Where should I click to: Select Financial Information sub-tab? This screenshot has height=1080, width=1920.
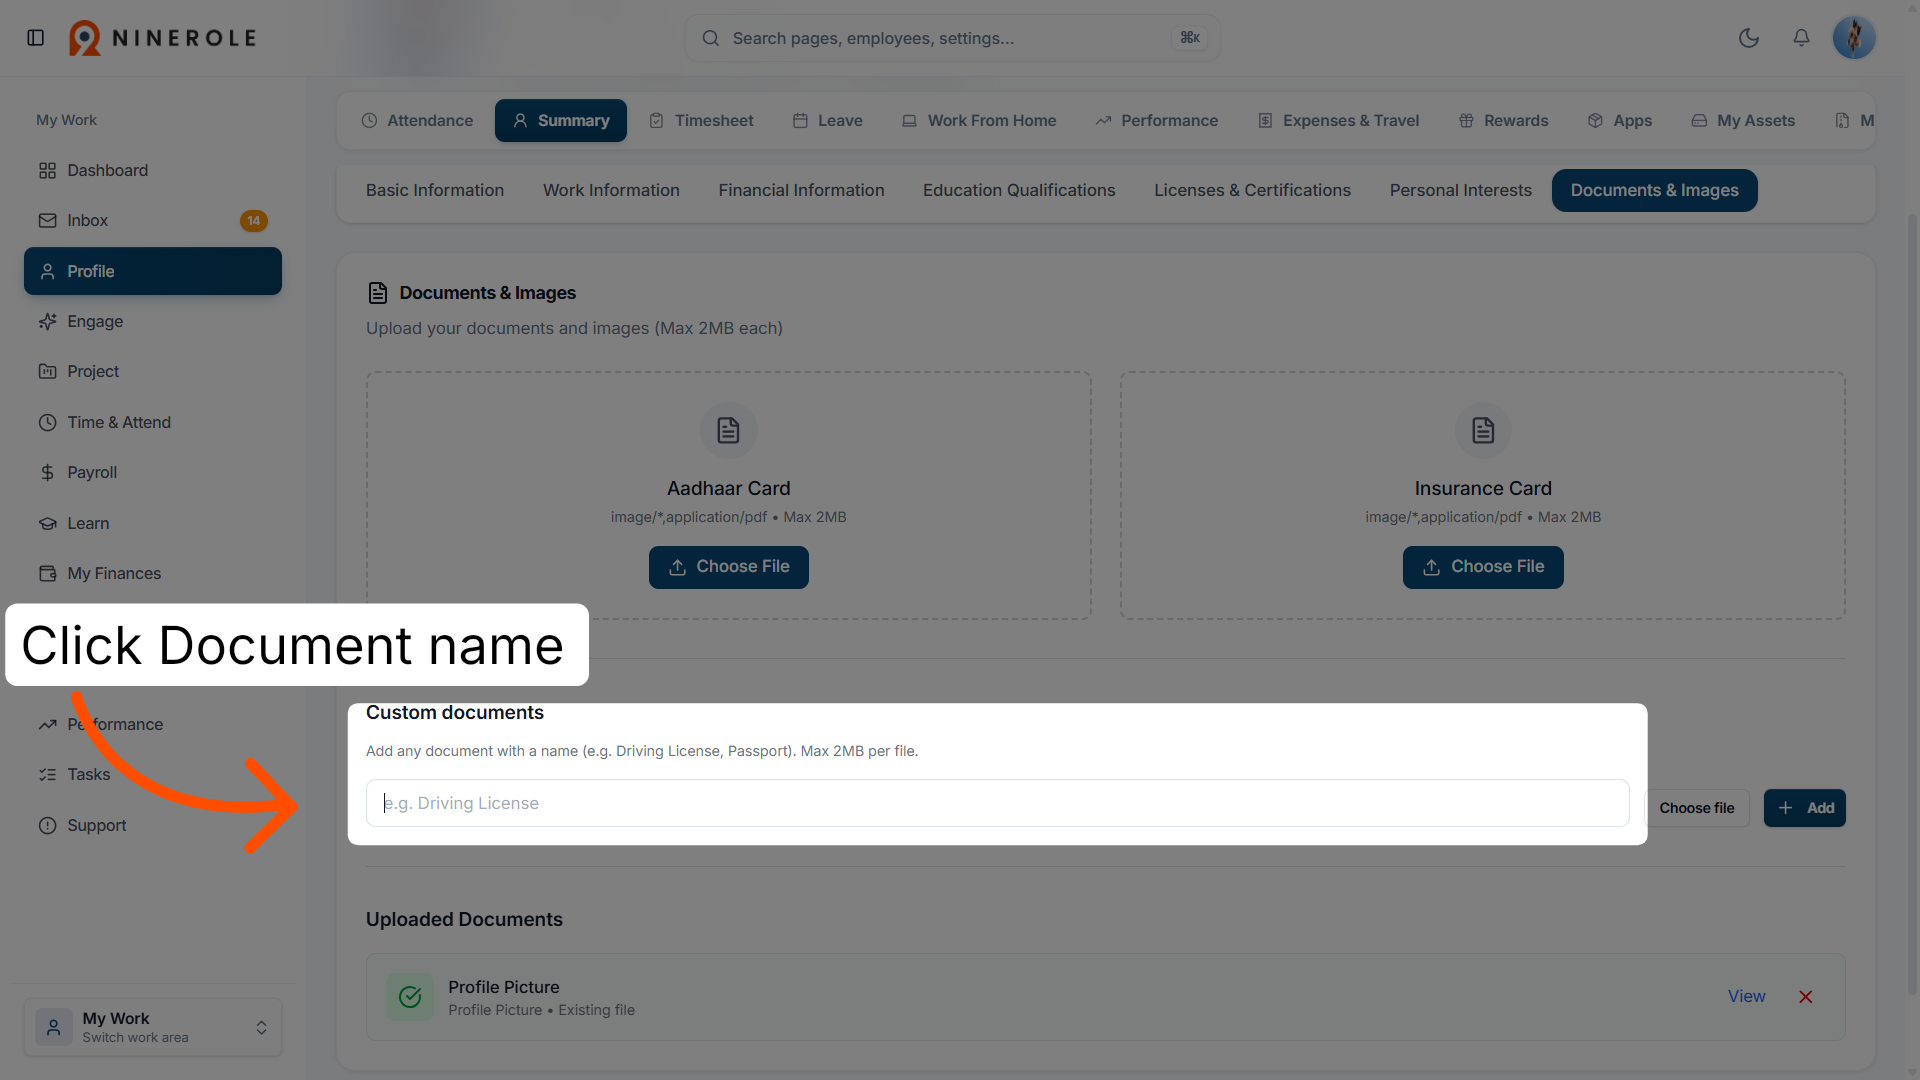[x=801, y=190]
